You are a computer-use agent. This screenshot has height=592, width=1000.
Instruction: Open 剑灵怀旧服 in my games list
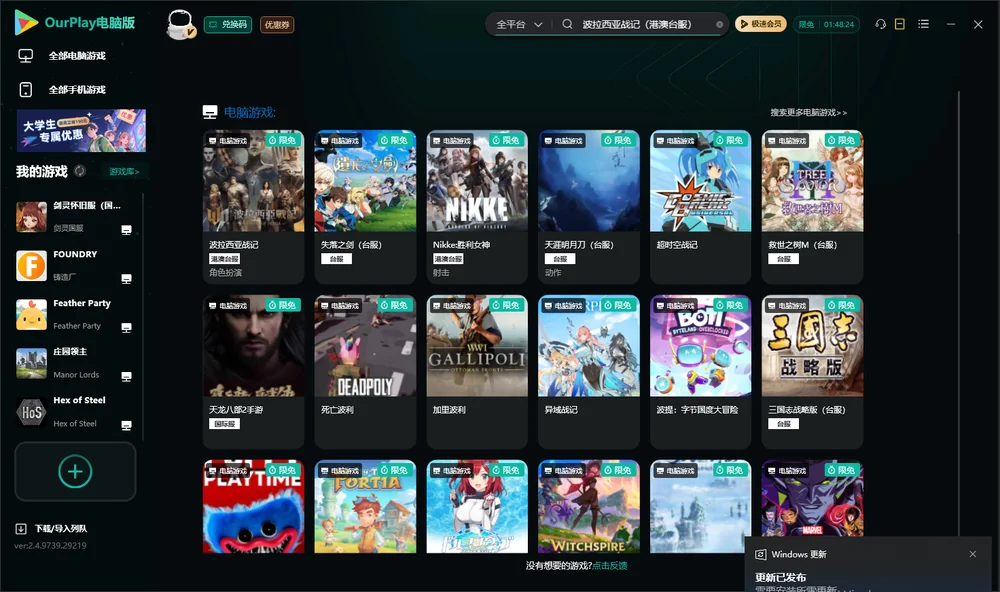tap(75, 217)
